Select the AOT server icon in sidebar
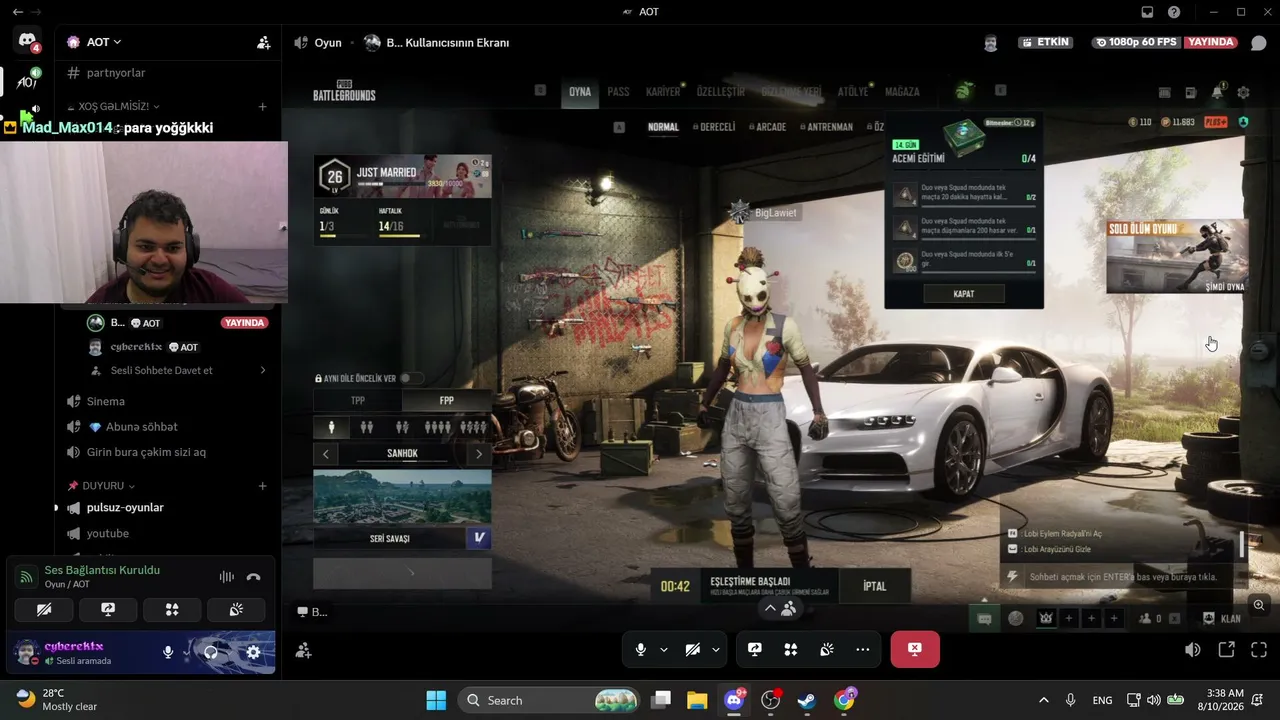The image size is (1280, 720). pos(27,82)
